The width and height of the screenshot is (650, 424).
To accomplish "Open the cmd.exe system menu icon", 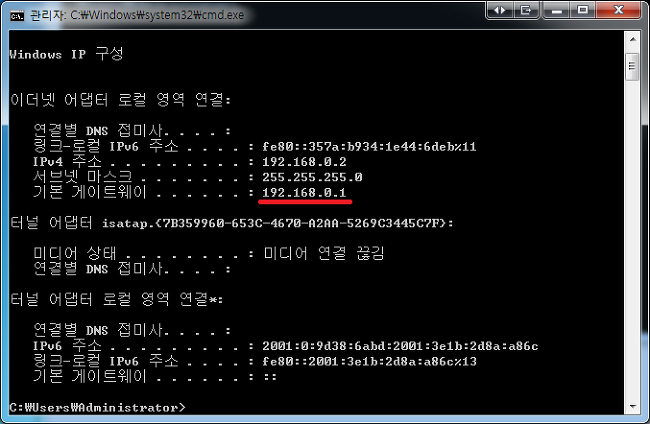I will point(17,16).
